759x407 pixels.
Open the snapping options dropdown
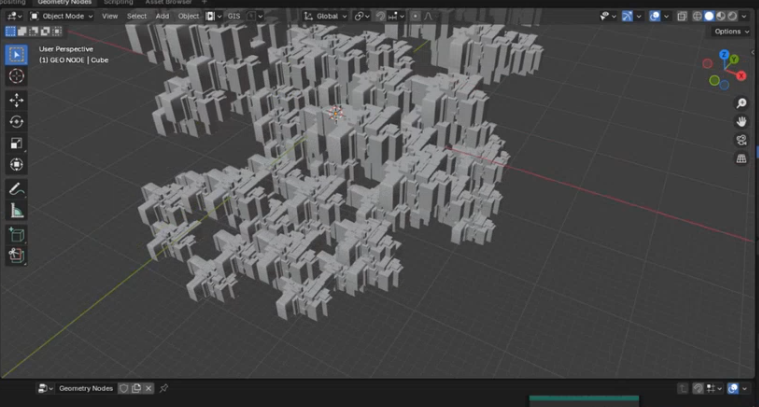397,16
